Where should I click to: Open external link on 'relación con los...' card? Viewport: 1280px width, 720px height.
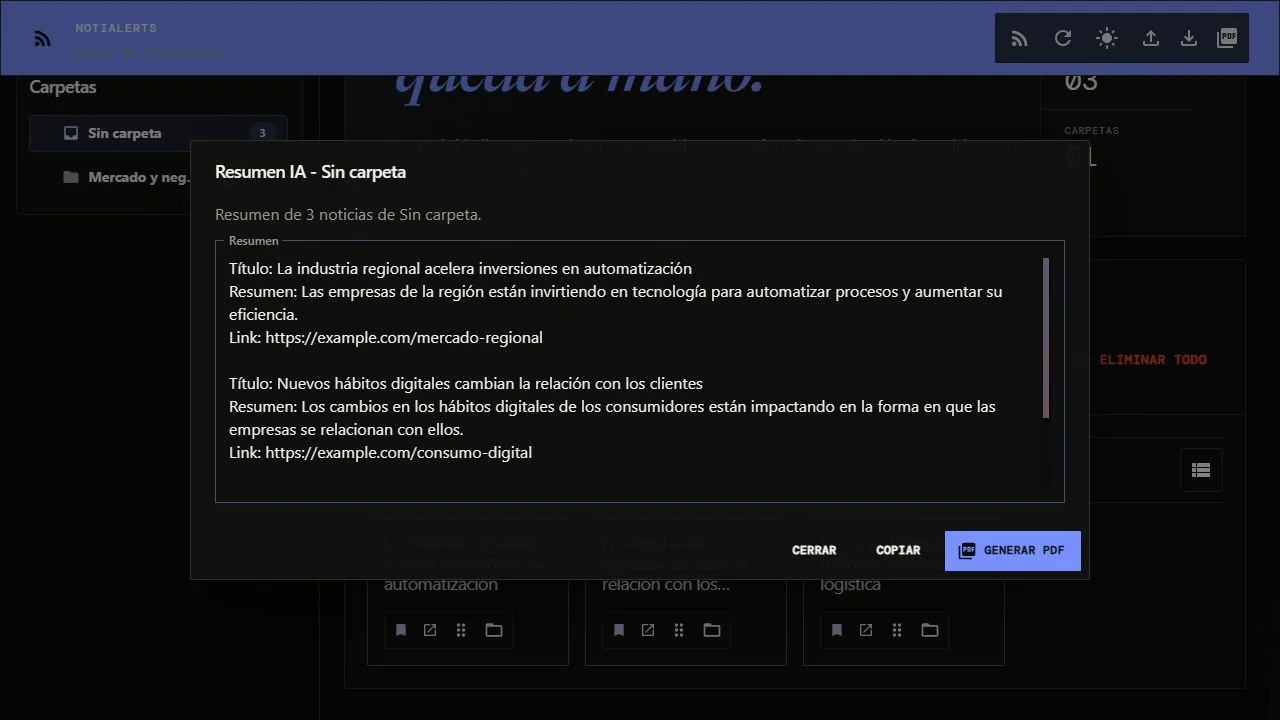[x=648, y=630]
